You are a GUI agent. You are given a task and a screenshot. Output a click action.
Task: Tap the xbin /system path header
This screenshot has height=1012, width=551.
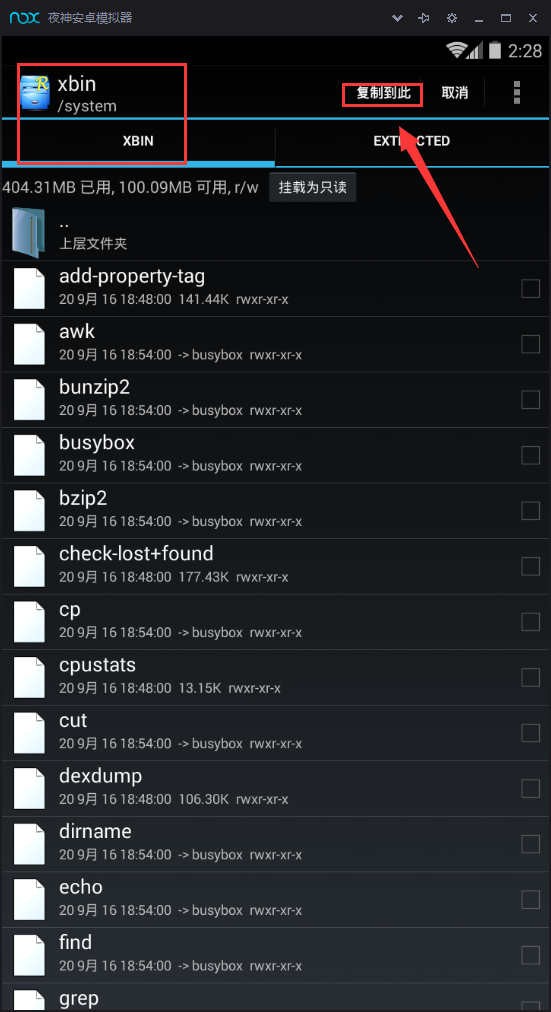(x=87, y=93)
